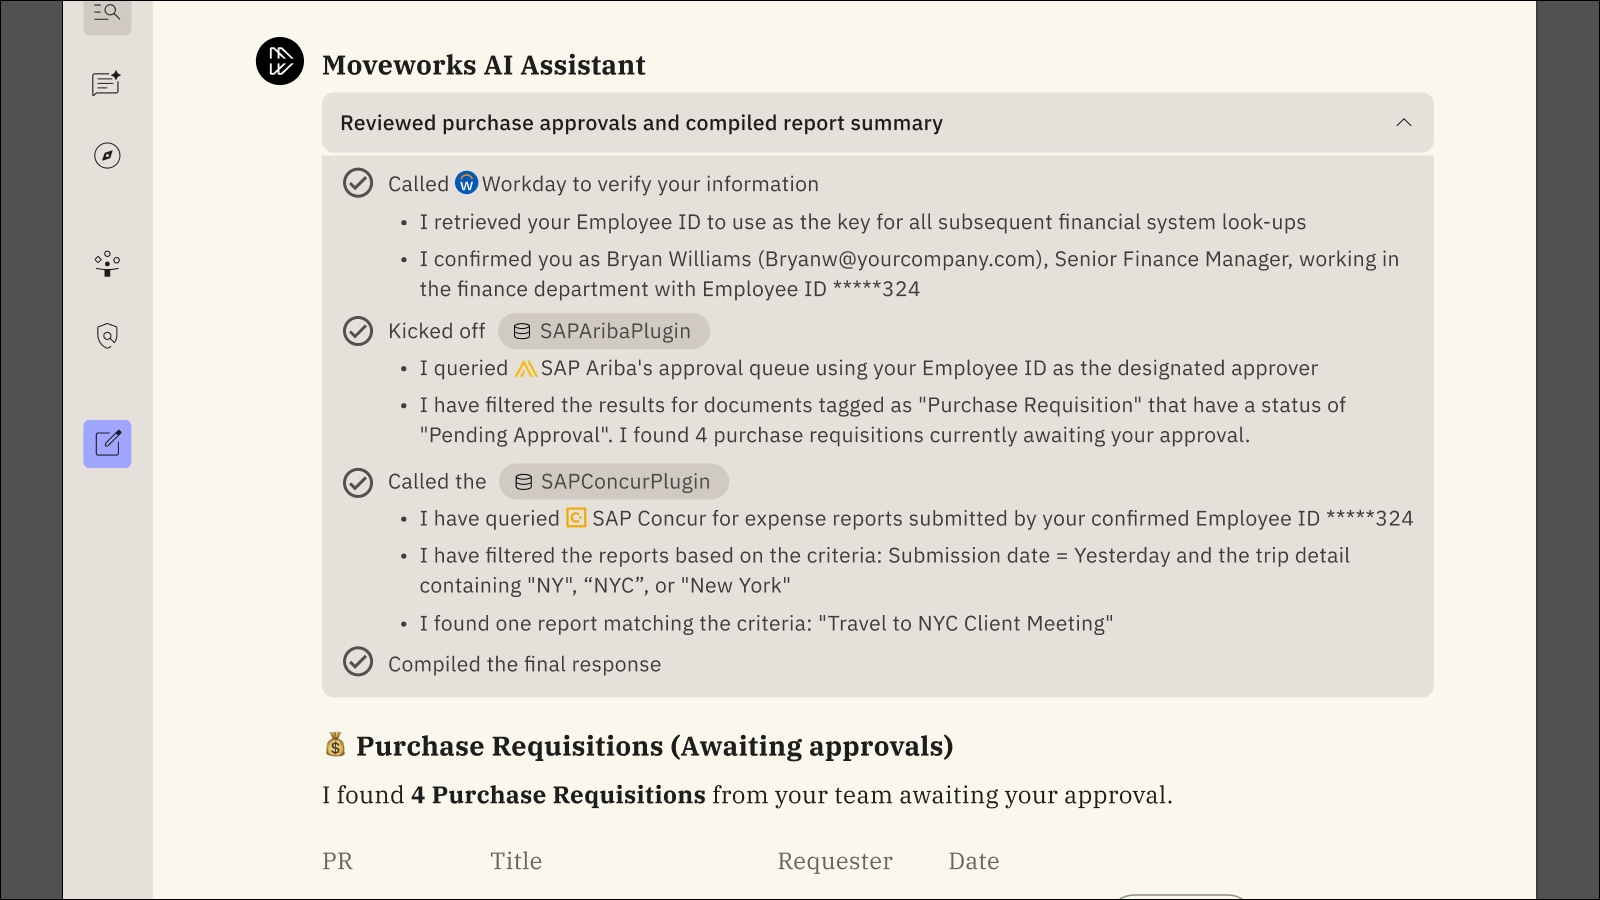Open a new chat with the sparkle message icon
The image size is (1600, 900).
point(107,84)
